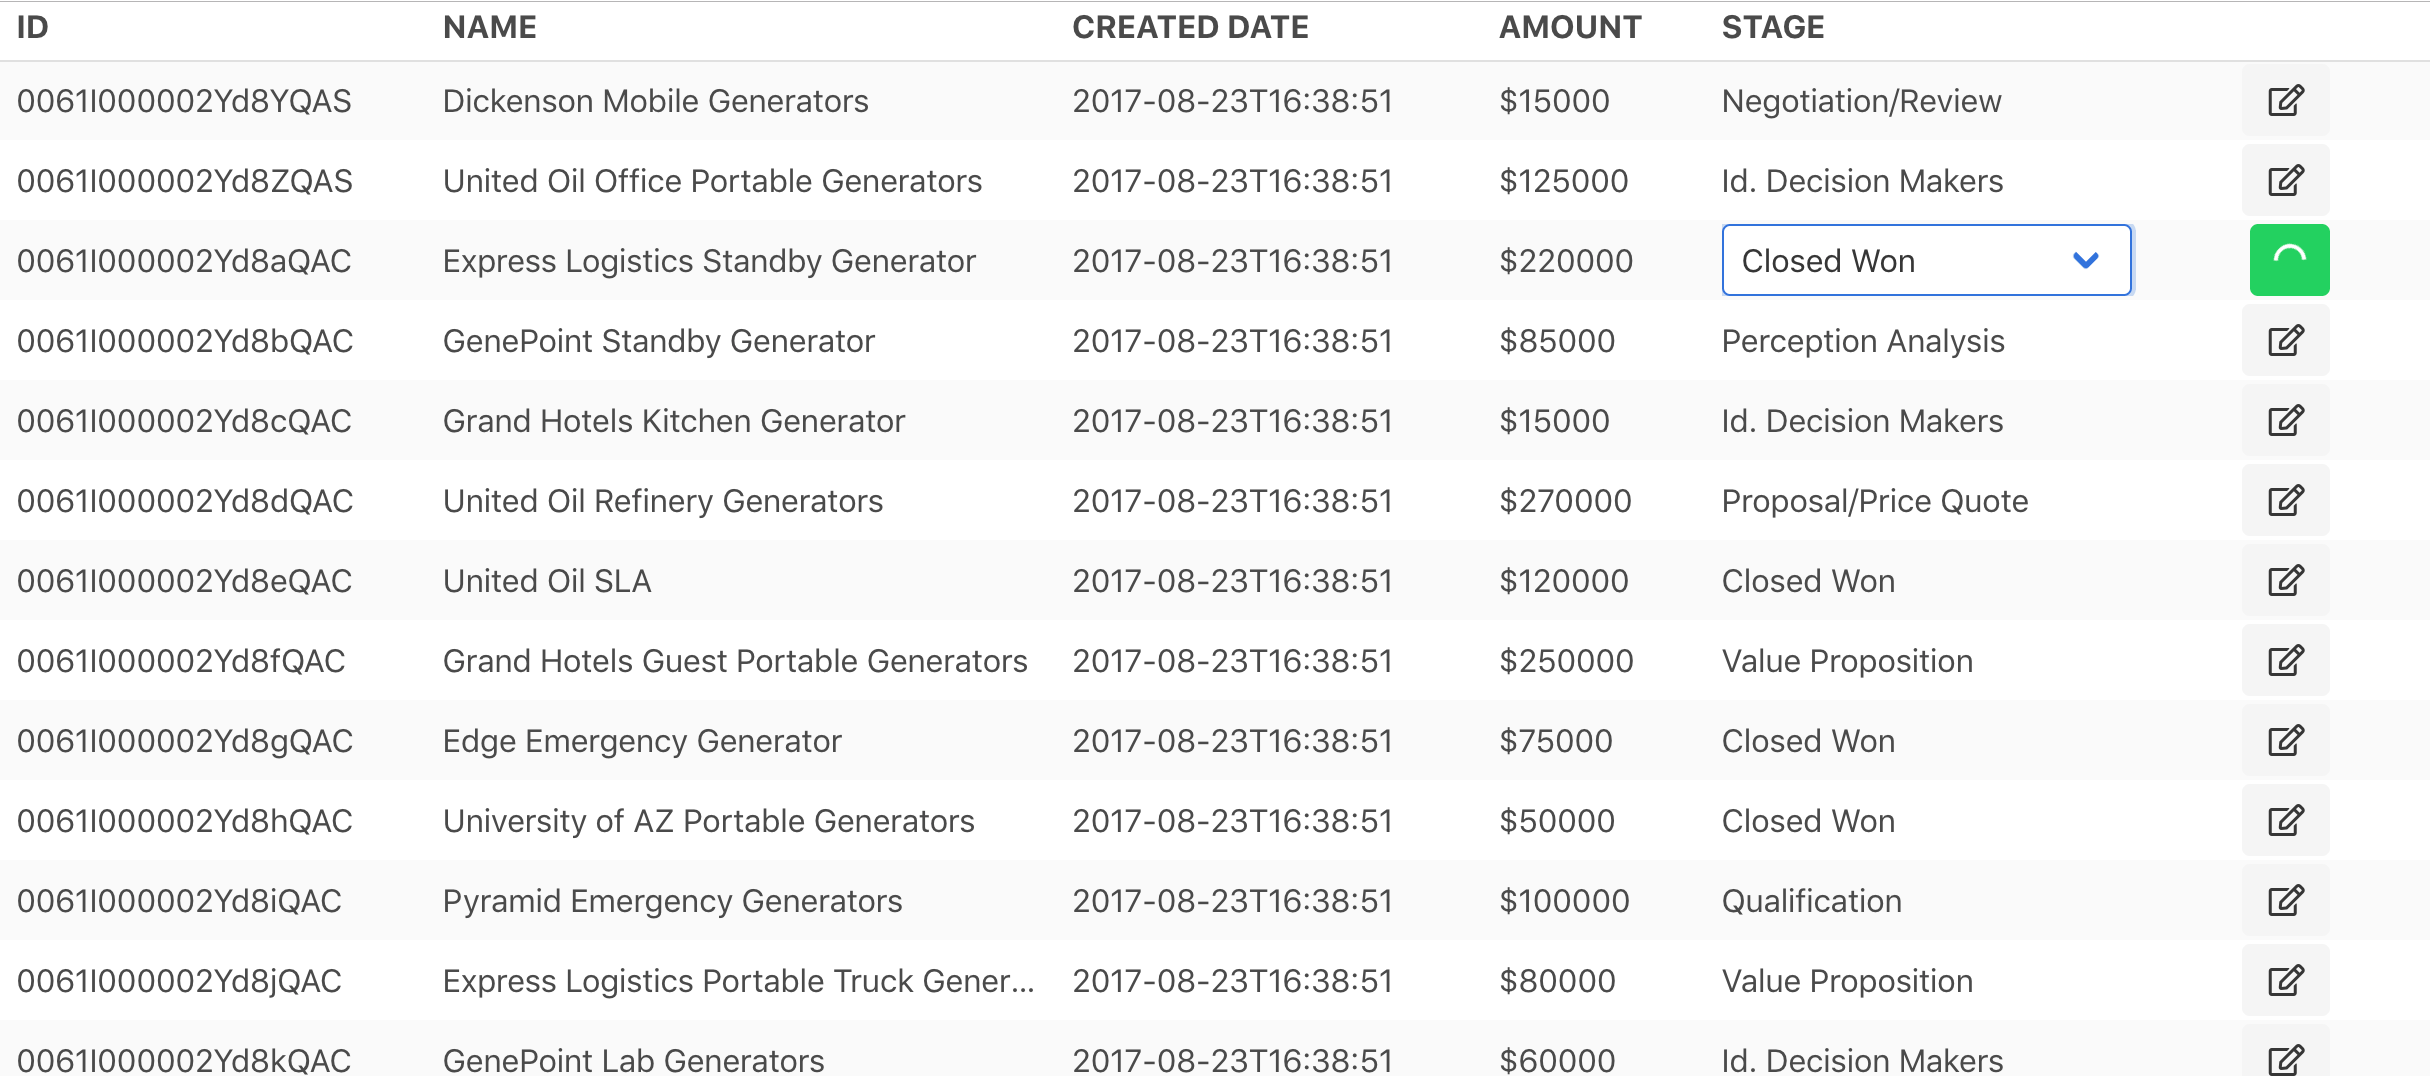This screenshot has height=1076, width=2430.
Task: Click edit icon for United Oil SLA
Action: coord(2285,581)
